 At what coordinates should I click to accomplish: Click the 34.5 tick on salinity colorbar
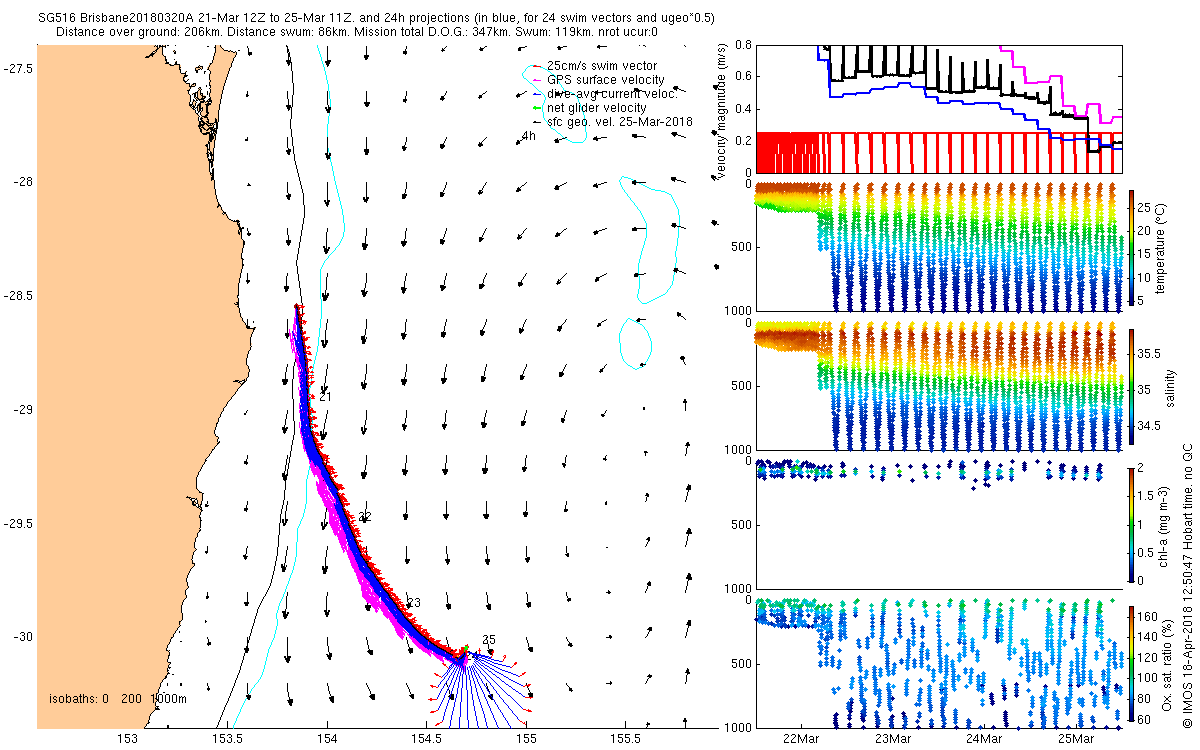tap(1147, 425)
